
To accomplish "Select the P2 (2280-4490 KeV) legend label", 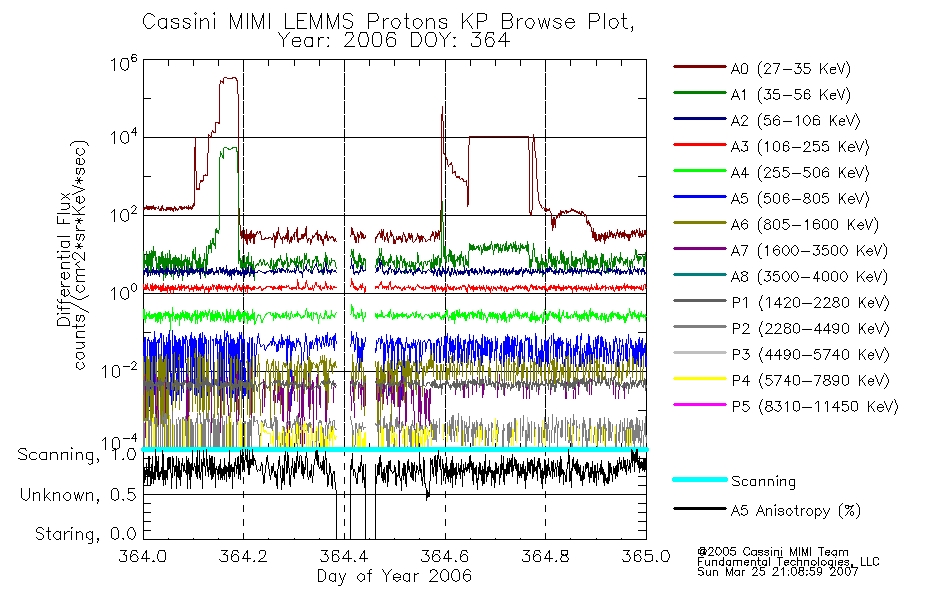I will tap(811, 329).
